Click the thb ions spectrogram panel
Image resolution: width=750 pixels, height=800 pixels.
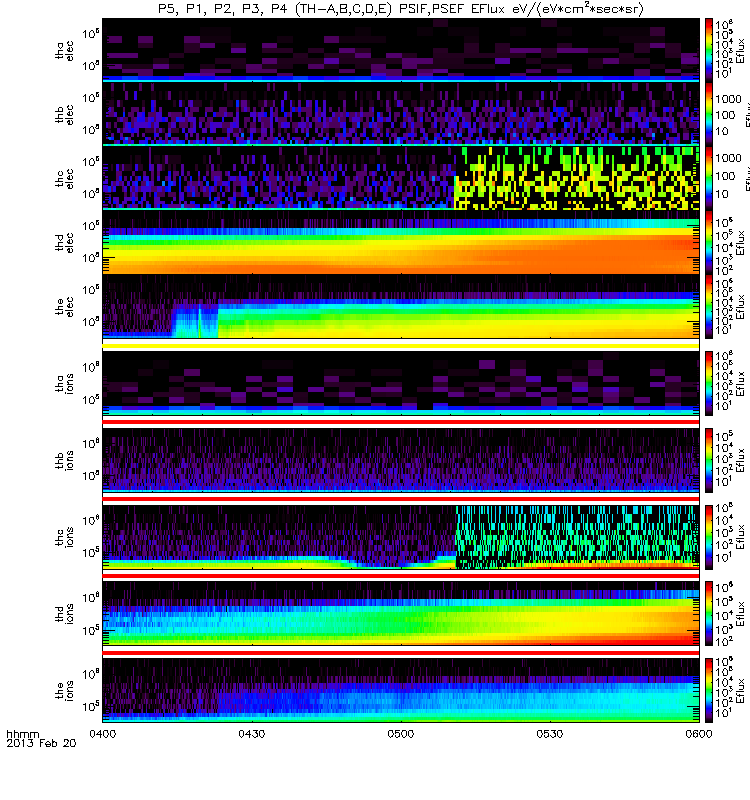coord(401,460)
